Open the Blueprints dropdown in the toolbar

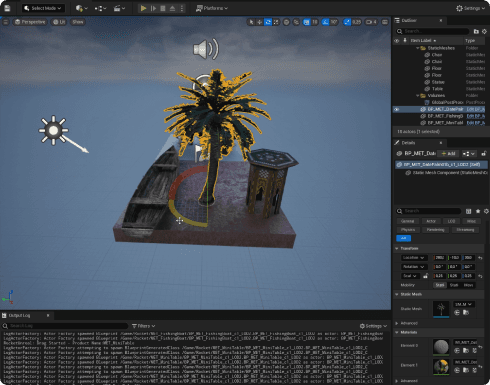pos(100,8)
